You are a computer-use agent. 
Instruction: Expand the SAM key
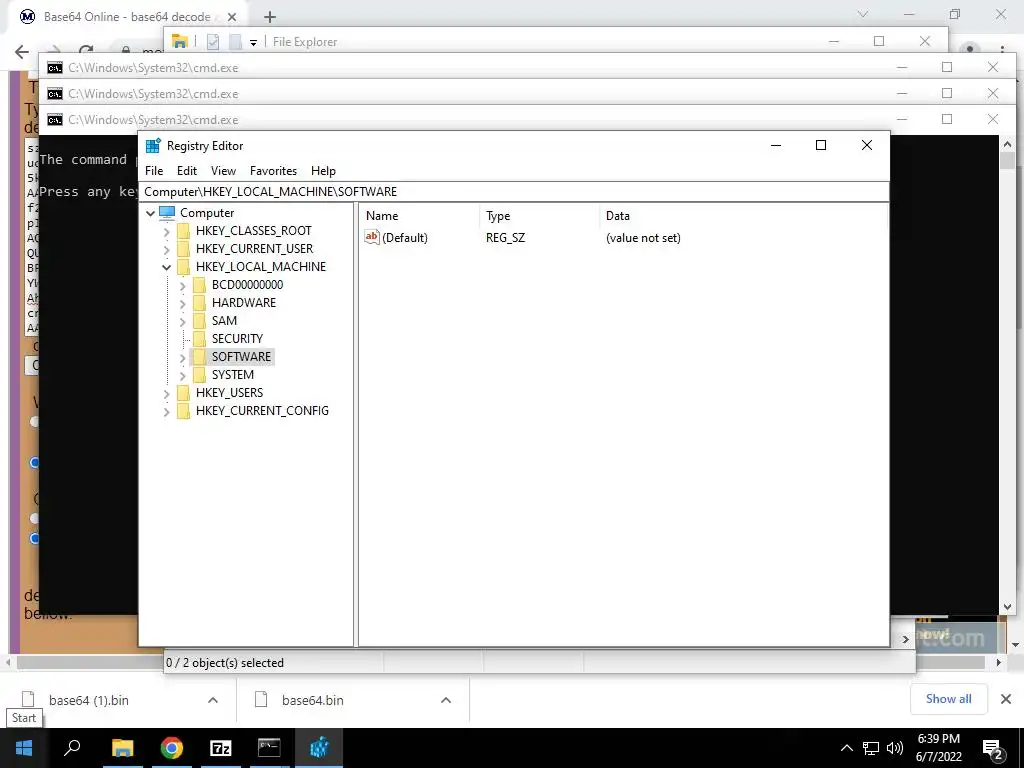point(183,321)
